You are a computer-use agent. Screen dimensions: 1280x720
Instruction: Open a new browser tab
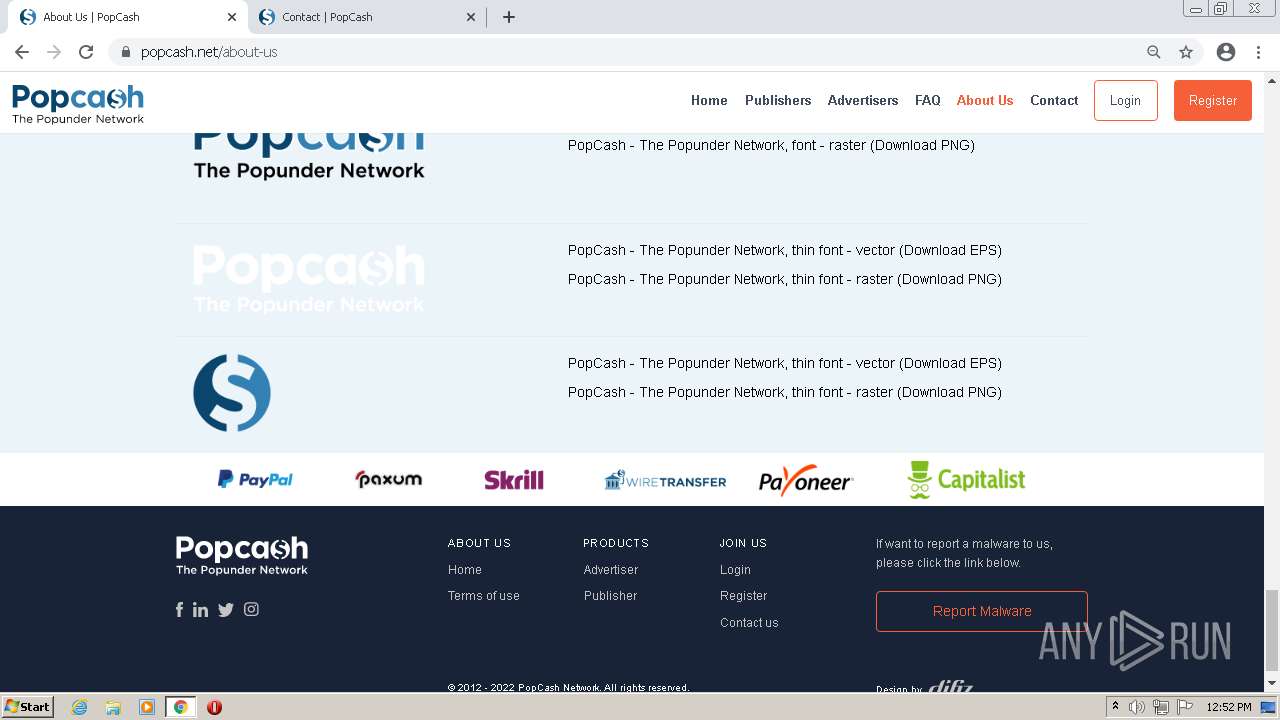509,17
